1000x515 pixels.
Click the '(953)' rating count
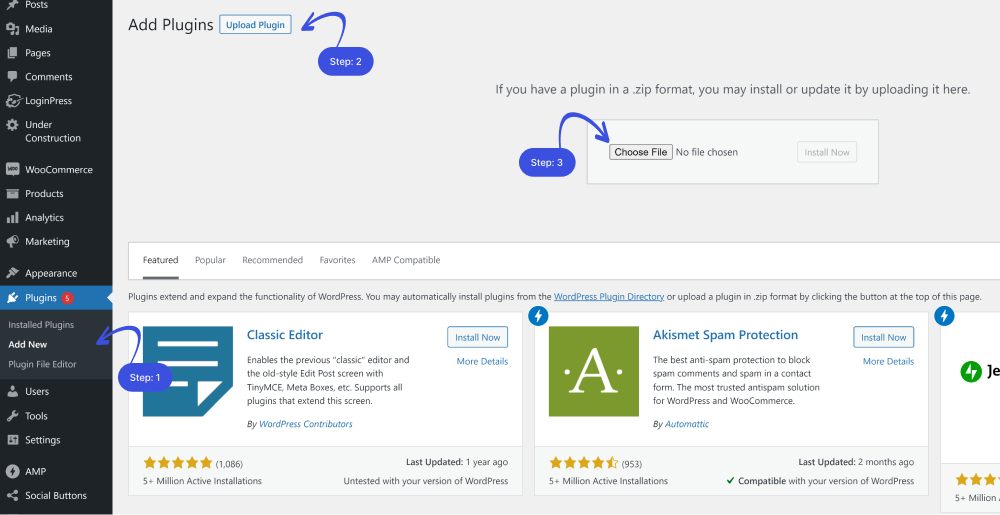tap(631, 464)
